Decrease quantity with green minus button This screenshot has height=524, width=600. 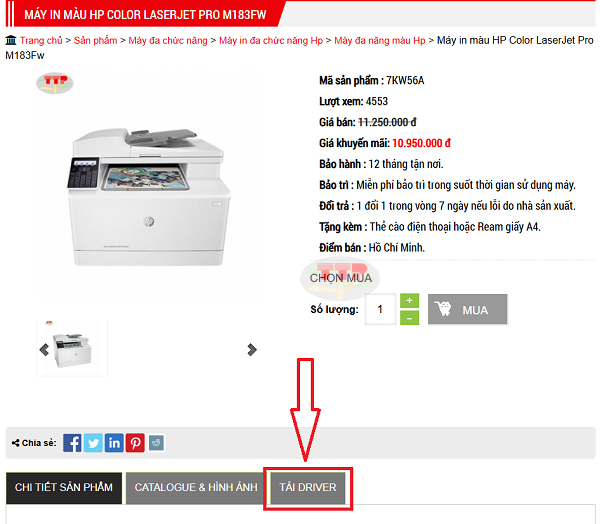click(x=409, y=318)
